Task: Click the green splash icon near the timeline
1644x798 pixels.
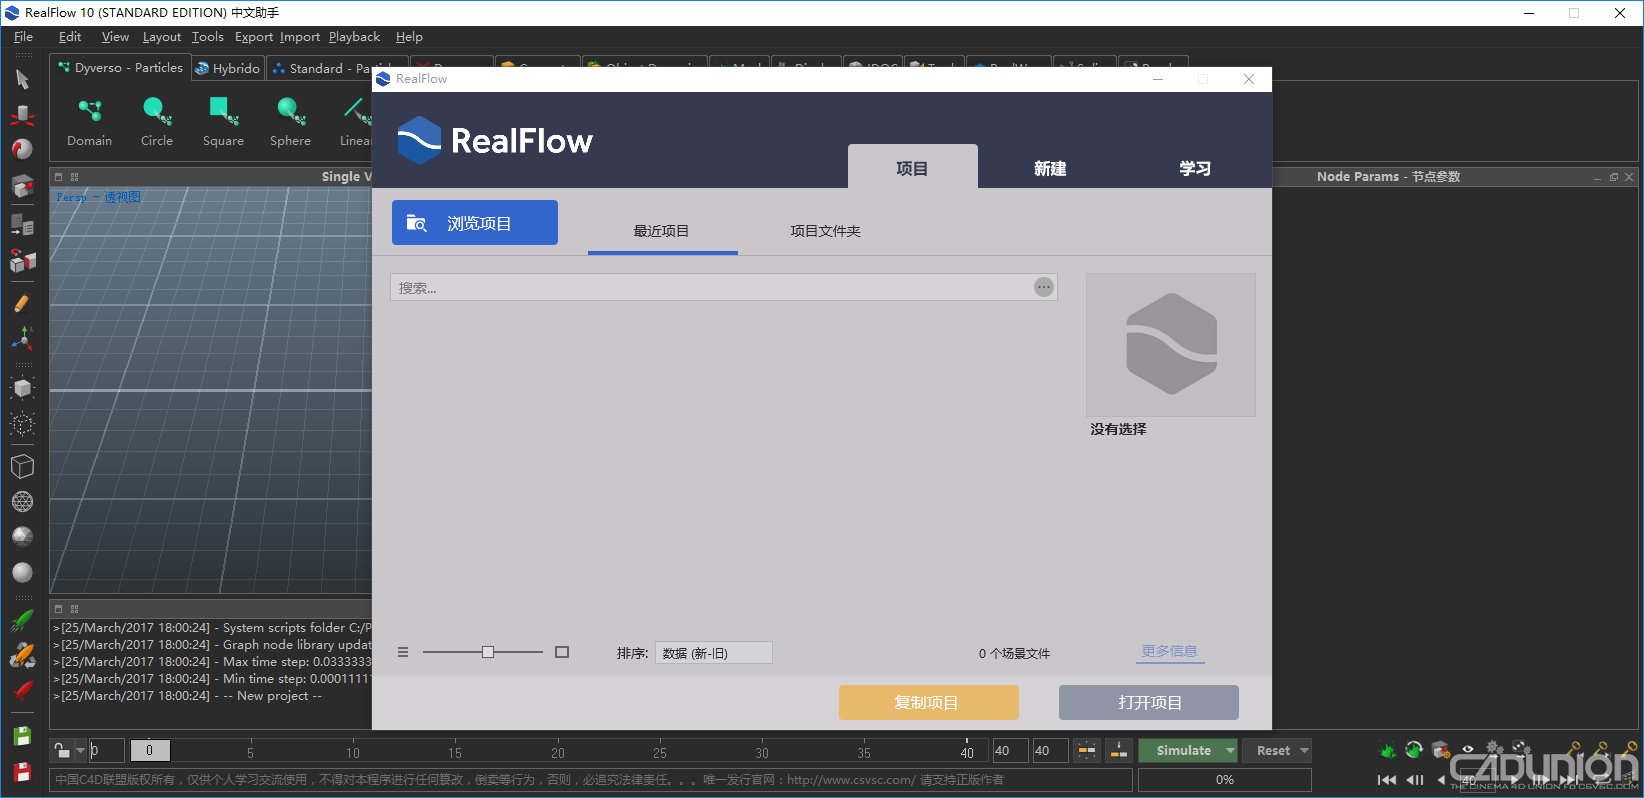Action: 1387,750
